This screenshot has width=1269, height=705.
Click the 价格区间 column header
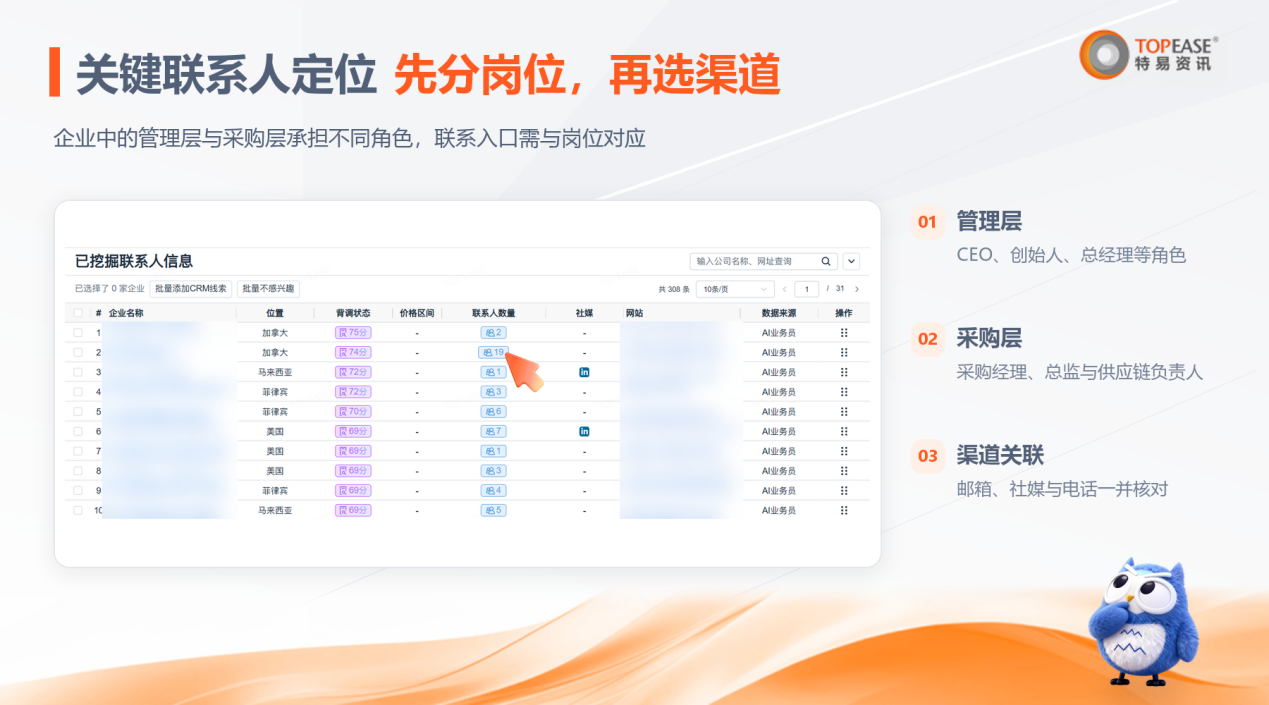pyautogui.click(x=416, y=313)
